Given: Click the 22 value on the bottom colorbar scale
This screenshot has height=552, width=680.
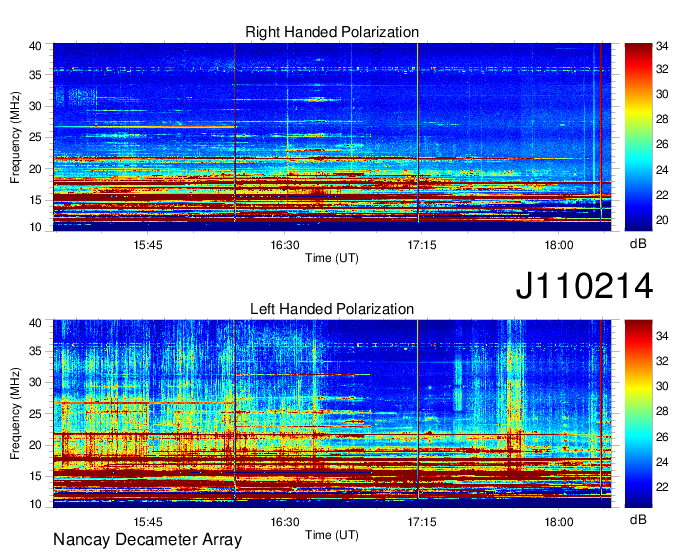Looking at the screenshot, I should [662, 487].
